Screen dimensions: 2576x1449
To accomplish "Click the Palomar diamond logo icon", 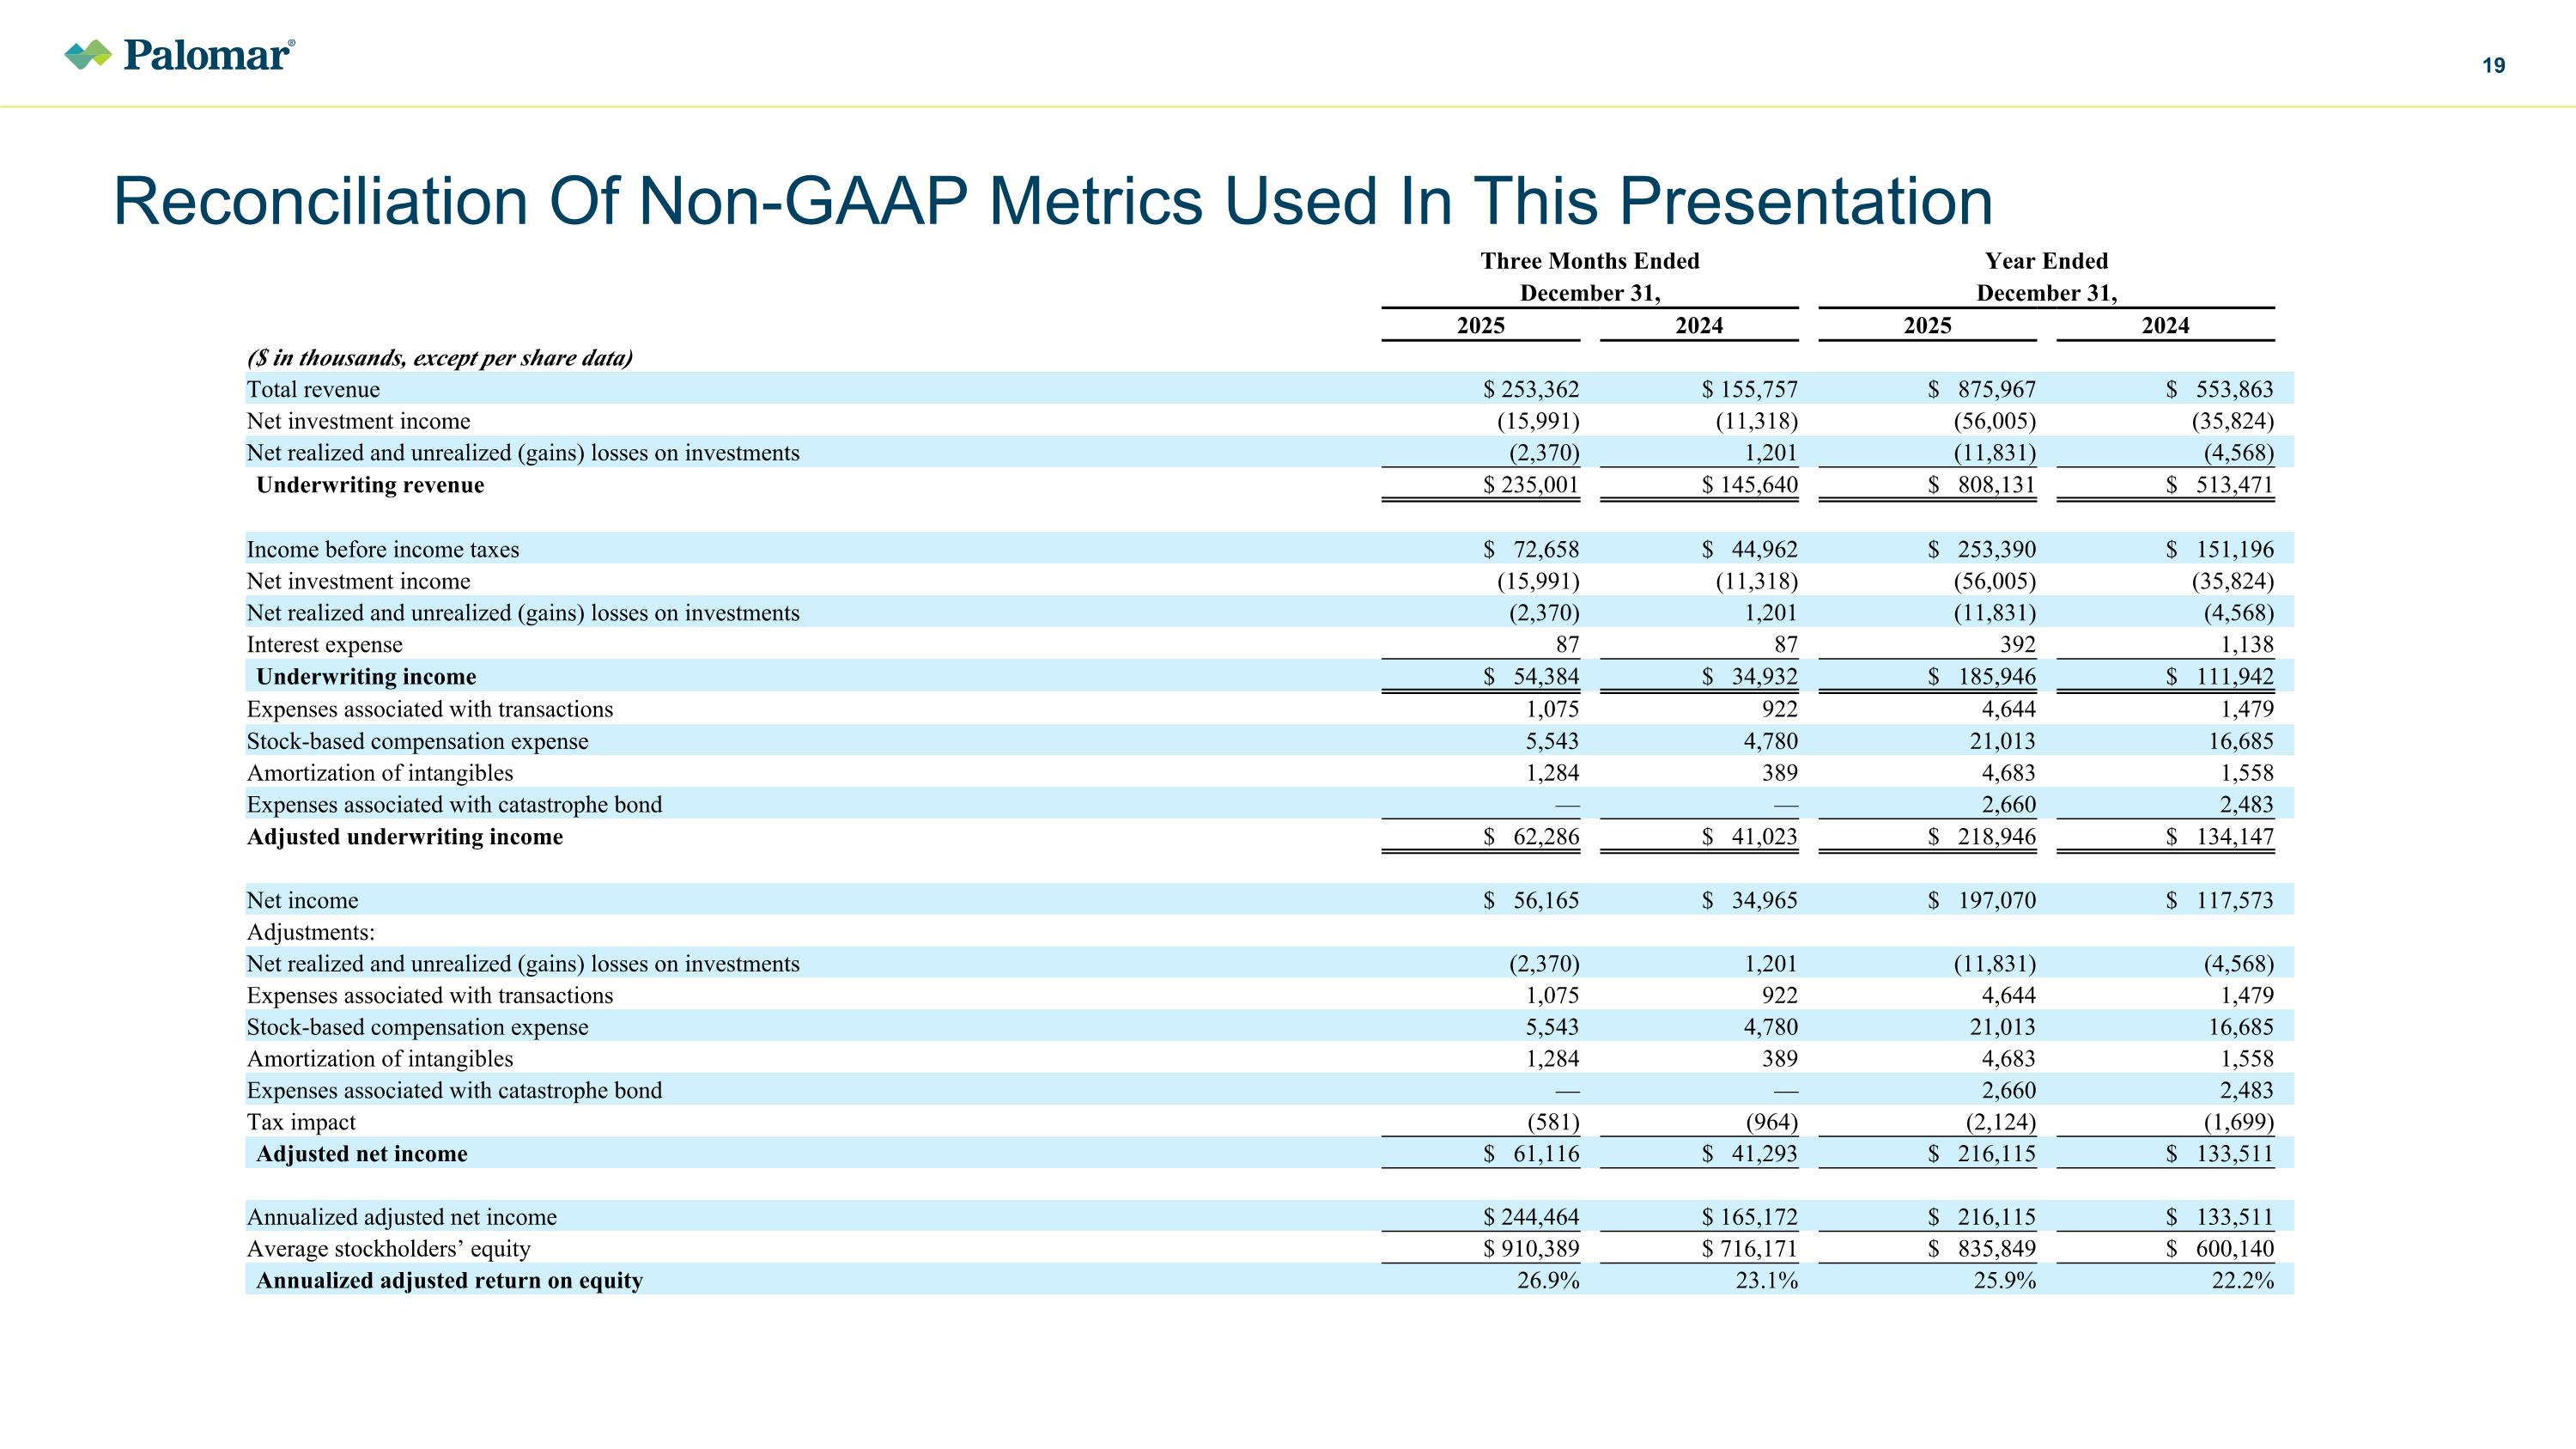I will point(88,55).
